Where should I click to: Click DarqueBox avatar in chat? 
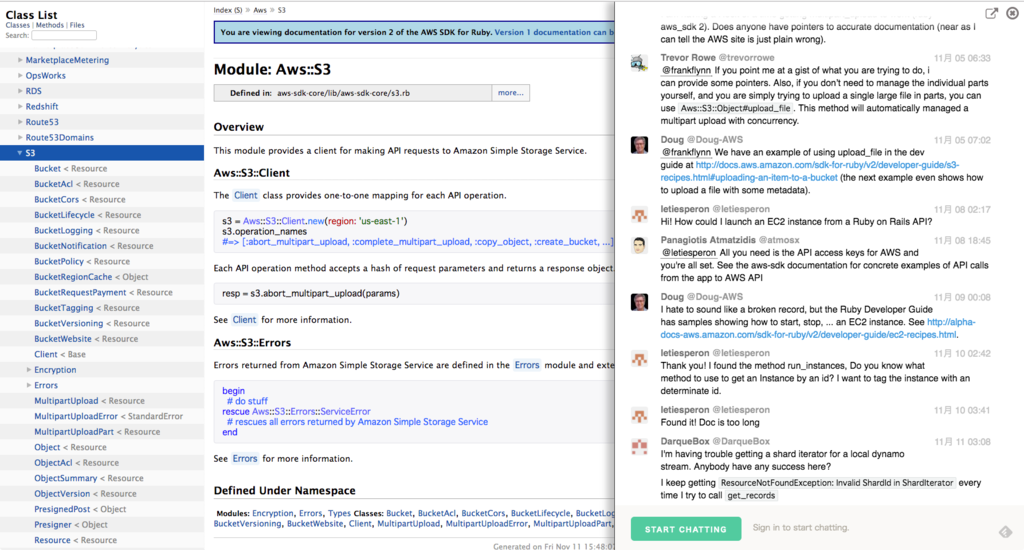click(639, 446)
